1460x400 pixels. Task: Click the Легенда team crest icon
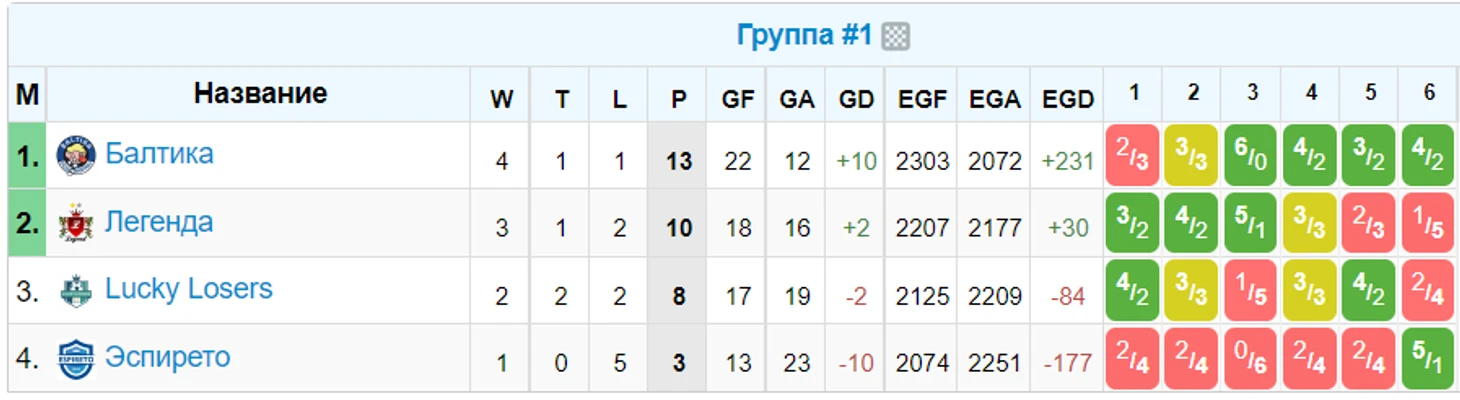coord(76,223)
